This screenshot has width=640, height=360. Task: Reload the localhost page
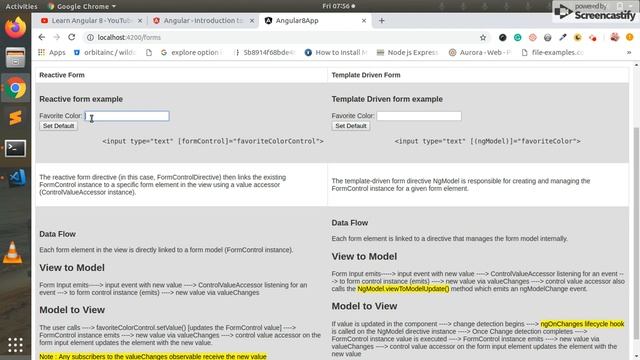71,37
